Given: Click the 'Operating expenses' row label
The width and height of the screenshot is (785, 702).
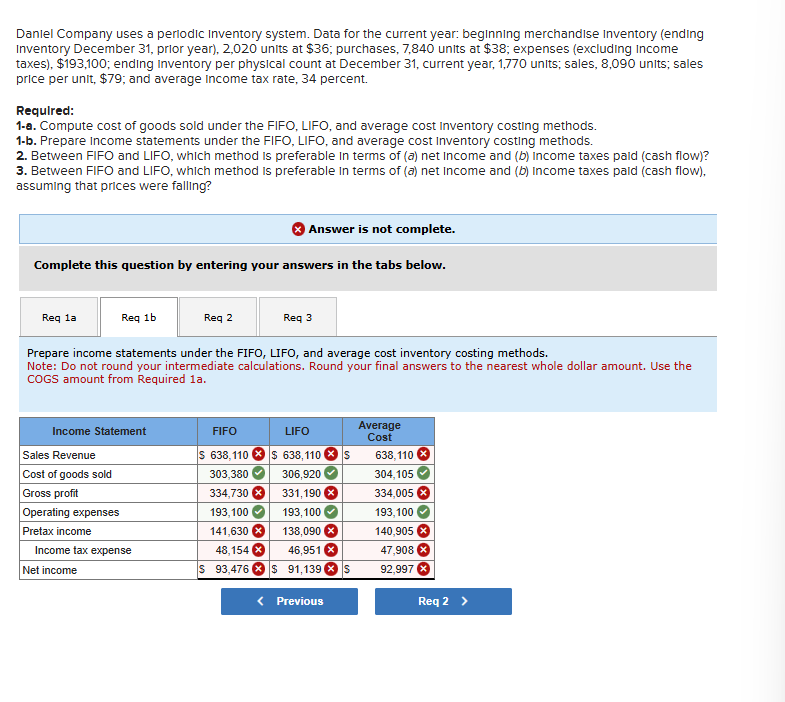Looking at the screenshot, I should click(71, 512).
